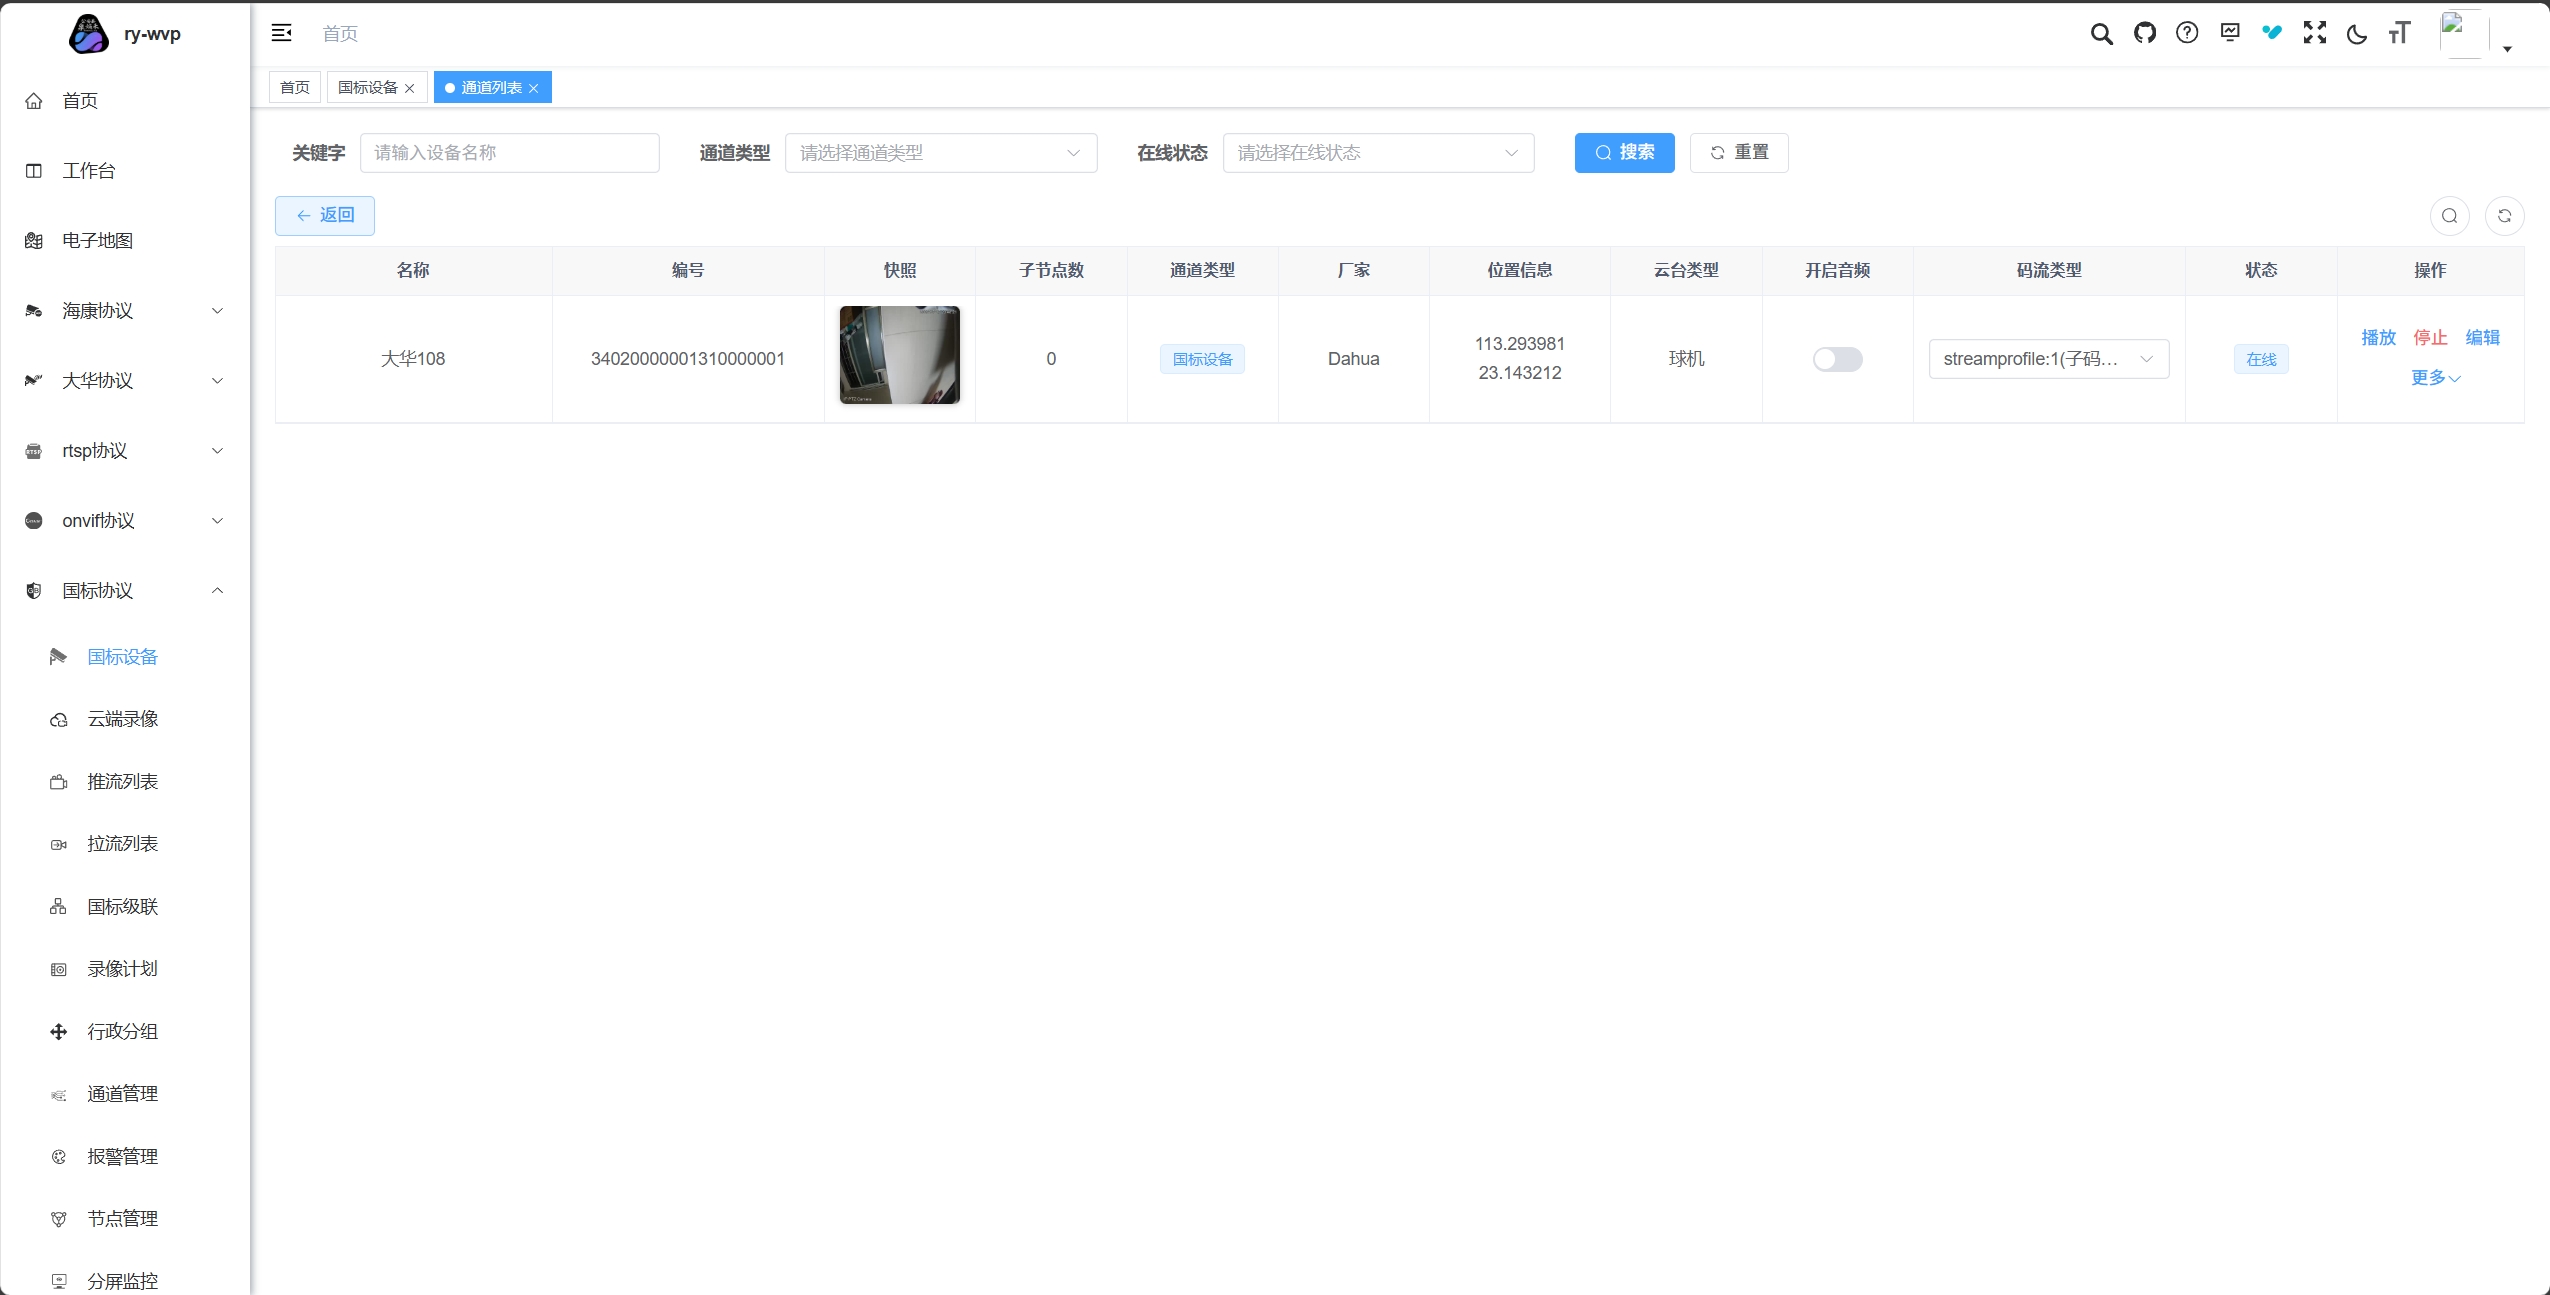Click the 播放 link in row
This screenshot has width=2550, height=1295.
point(2378,338)
